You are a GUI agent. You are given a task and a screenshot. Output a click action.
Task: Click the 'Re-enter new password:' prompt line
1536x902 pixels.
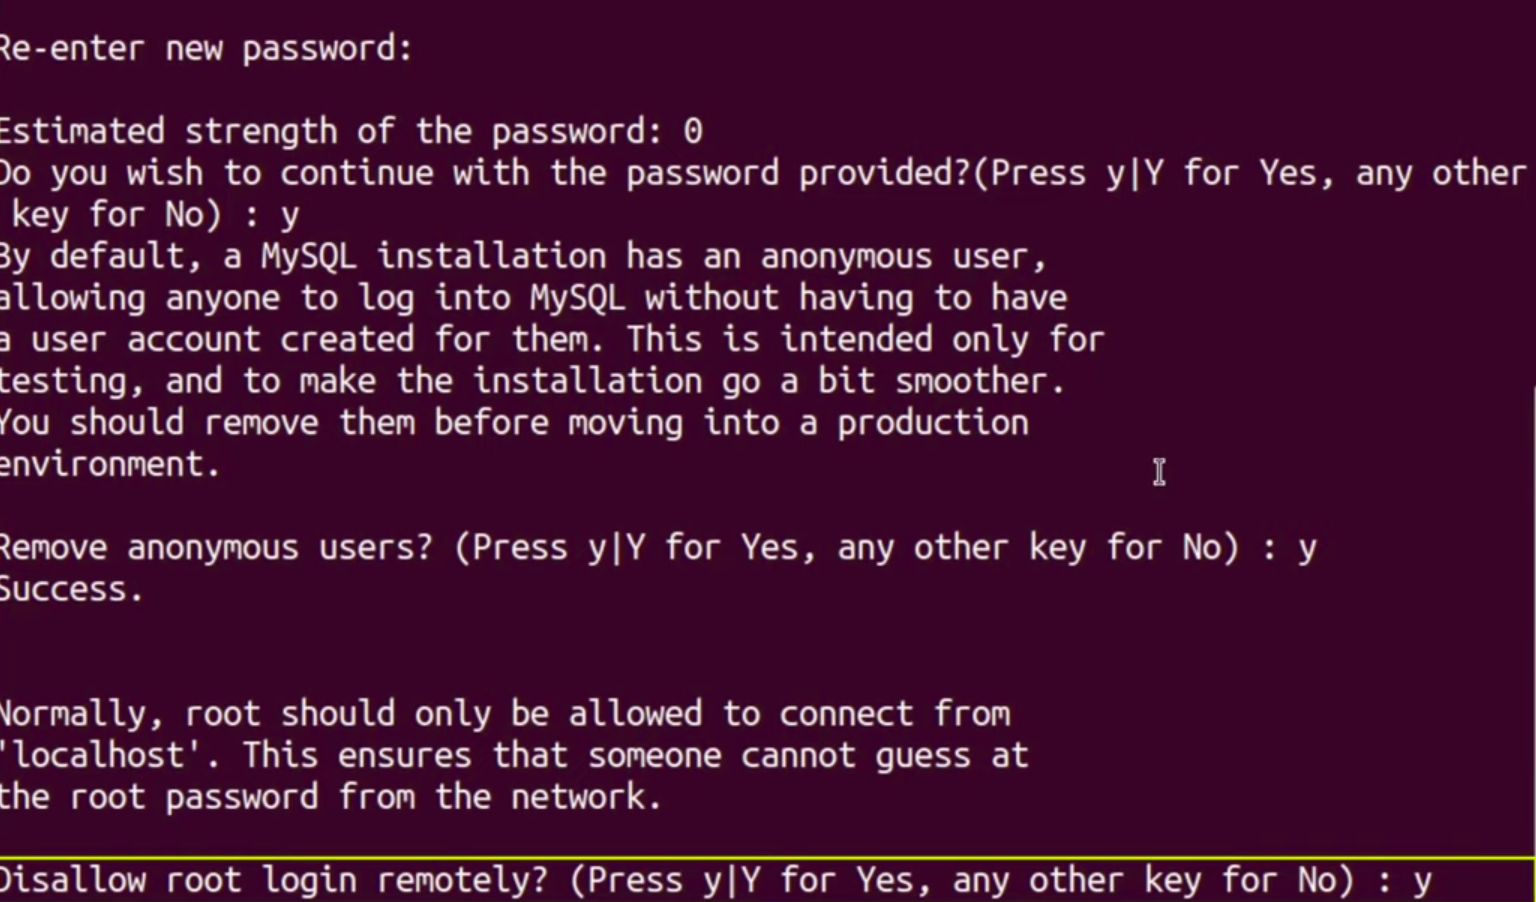pos(205,48)
